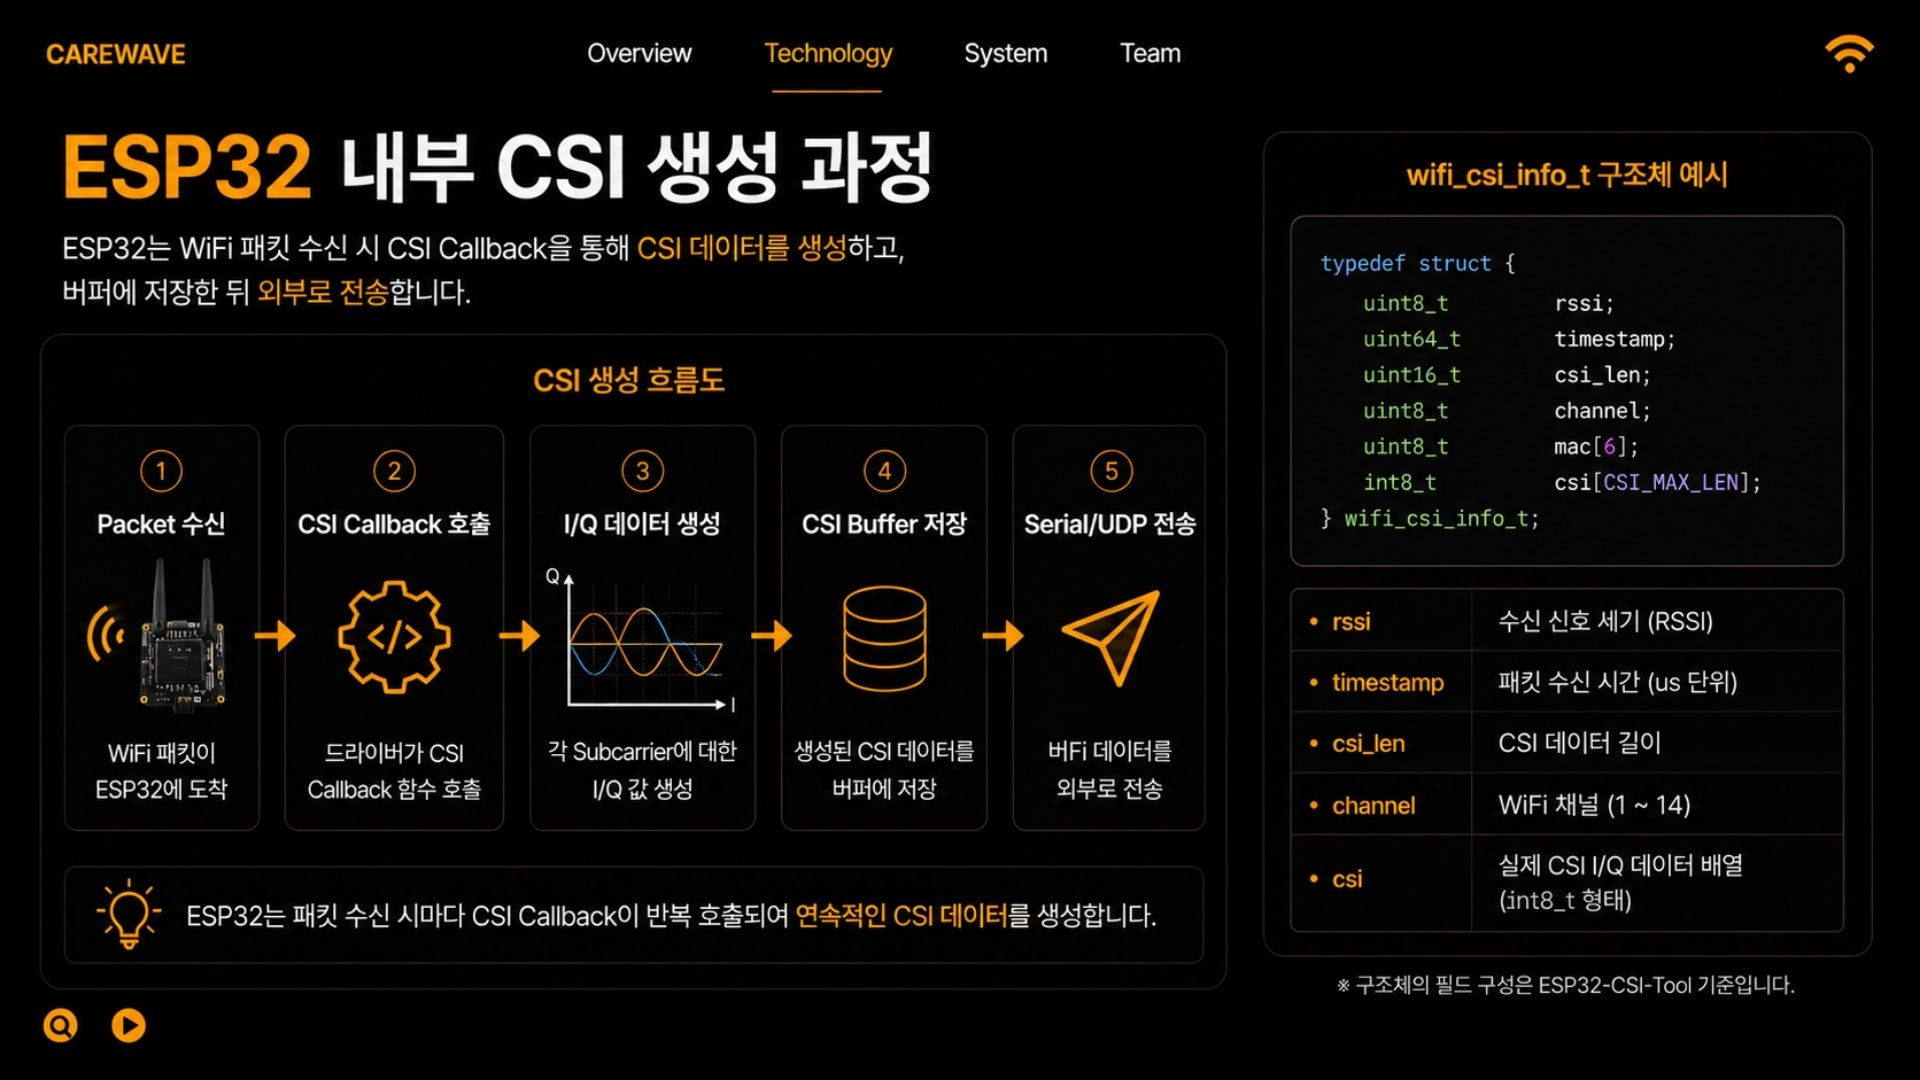Click the ESP32-CSI-Tool footnote
The image size is (1920, 1080).
[1566, 985]
